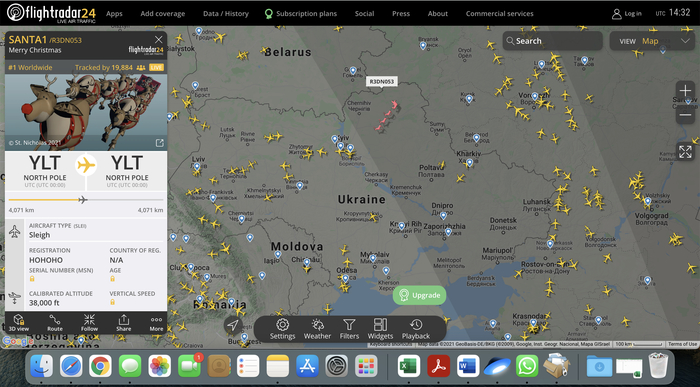
Task: Open Google Chrome from the dock
Action: coord(100,366)
